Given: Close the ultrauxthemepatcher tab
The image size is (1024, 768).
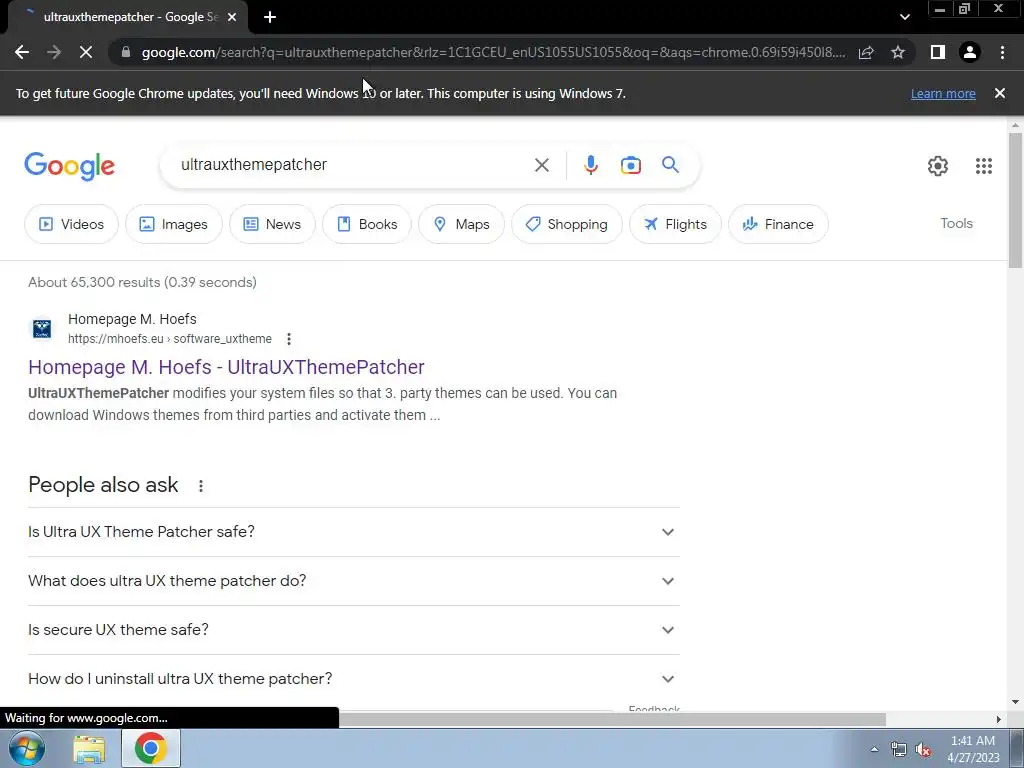Looking at the screenshot, I should [x=232, y=18].
